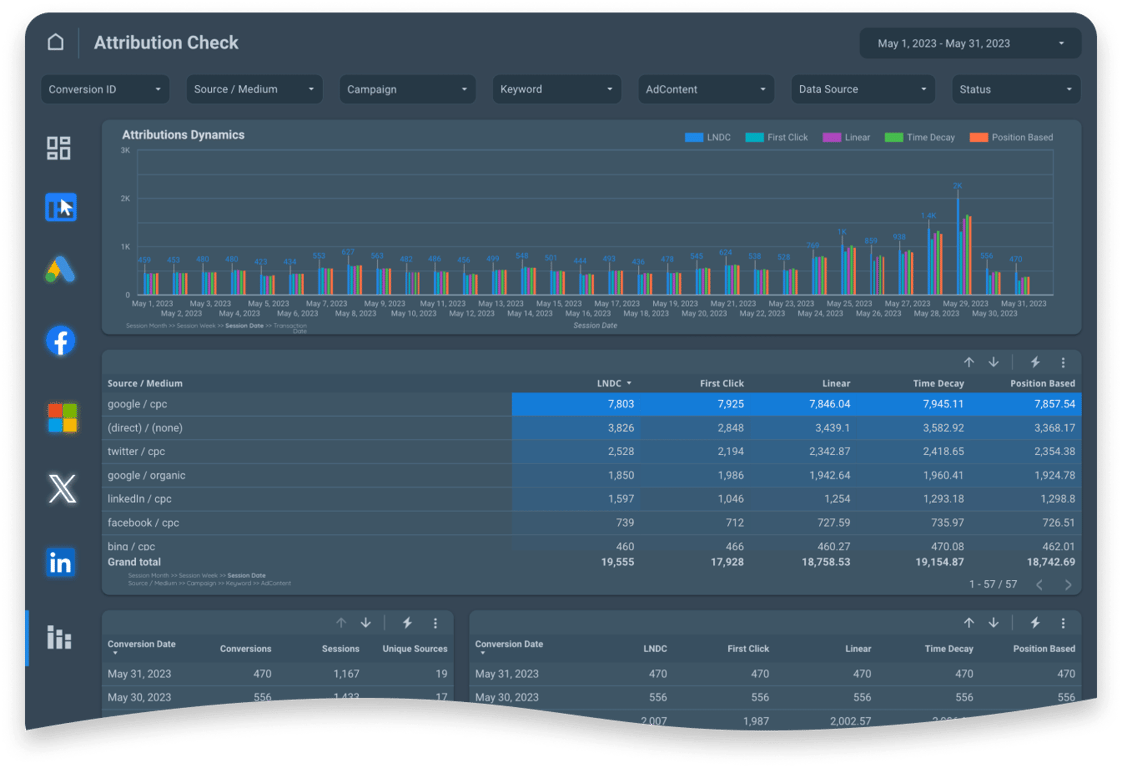1122x768 pixels.
Task: Go to the Home icon
Action: (x=56, y=42)
